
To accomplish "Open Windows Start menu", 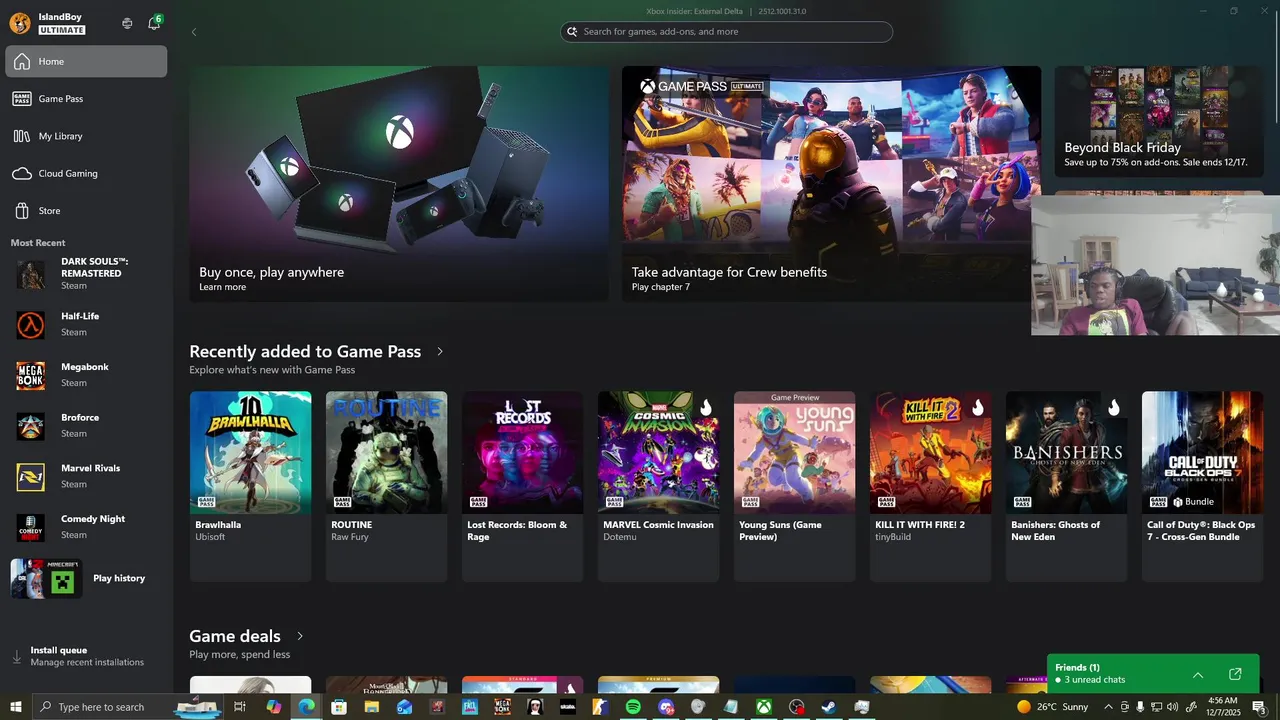I will [x=15, y=707].
